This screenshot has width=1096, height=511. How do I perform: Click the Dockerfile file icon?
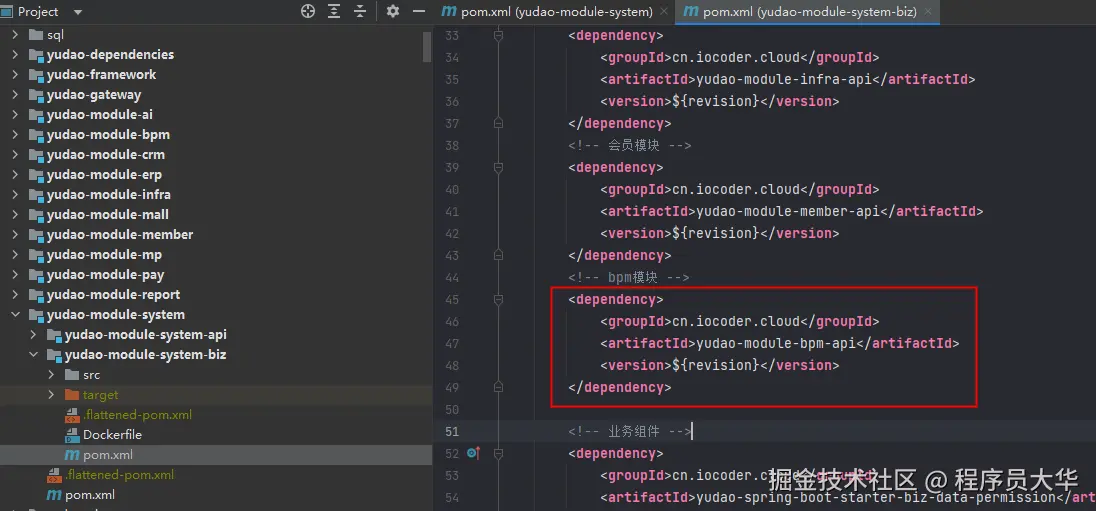tap(72, 435)
